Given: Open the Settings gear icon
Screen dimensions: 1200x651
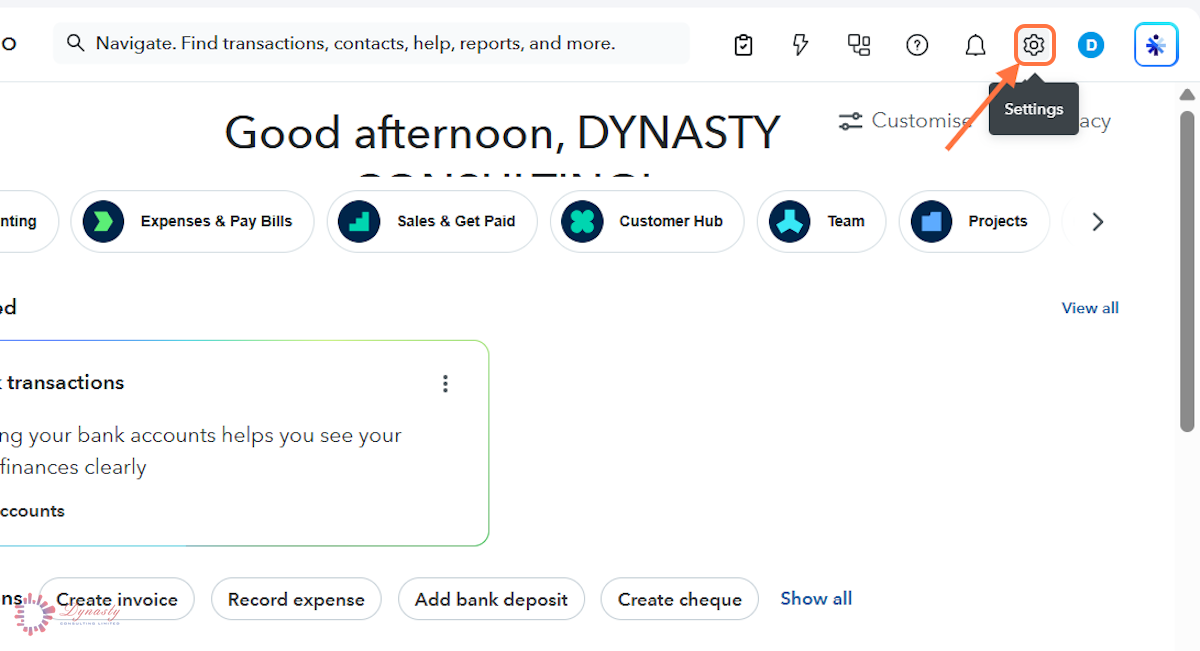Looking at the screenshot, I should [x=1034, y=45].
